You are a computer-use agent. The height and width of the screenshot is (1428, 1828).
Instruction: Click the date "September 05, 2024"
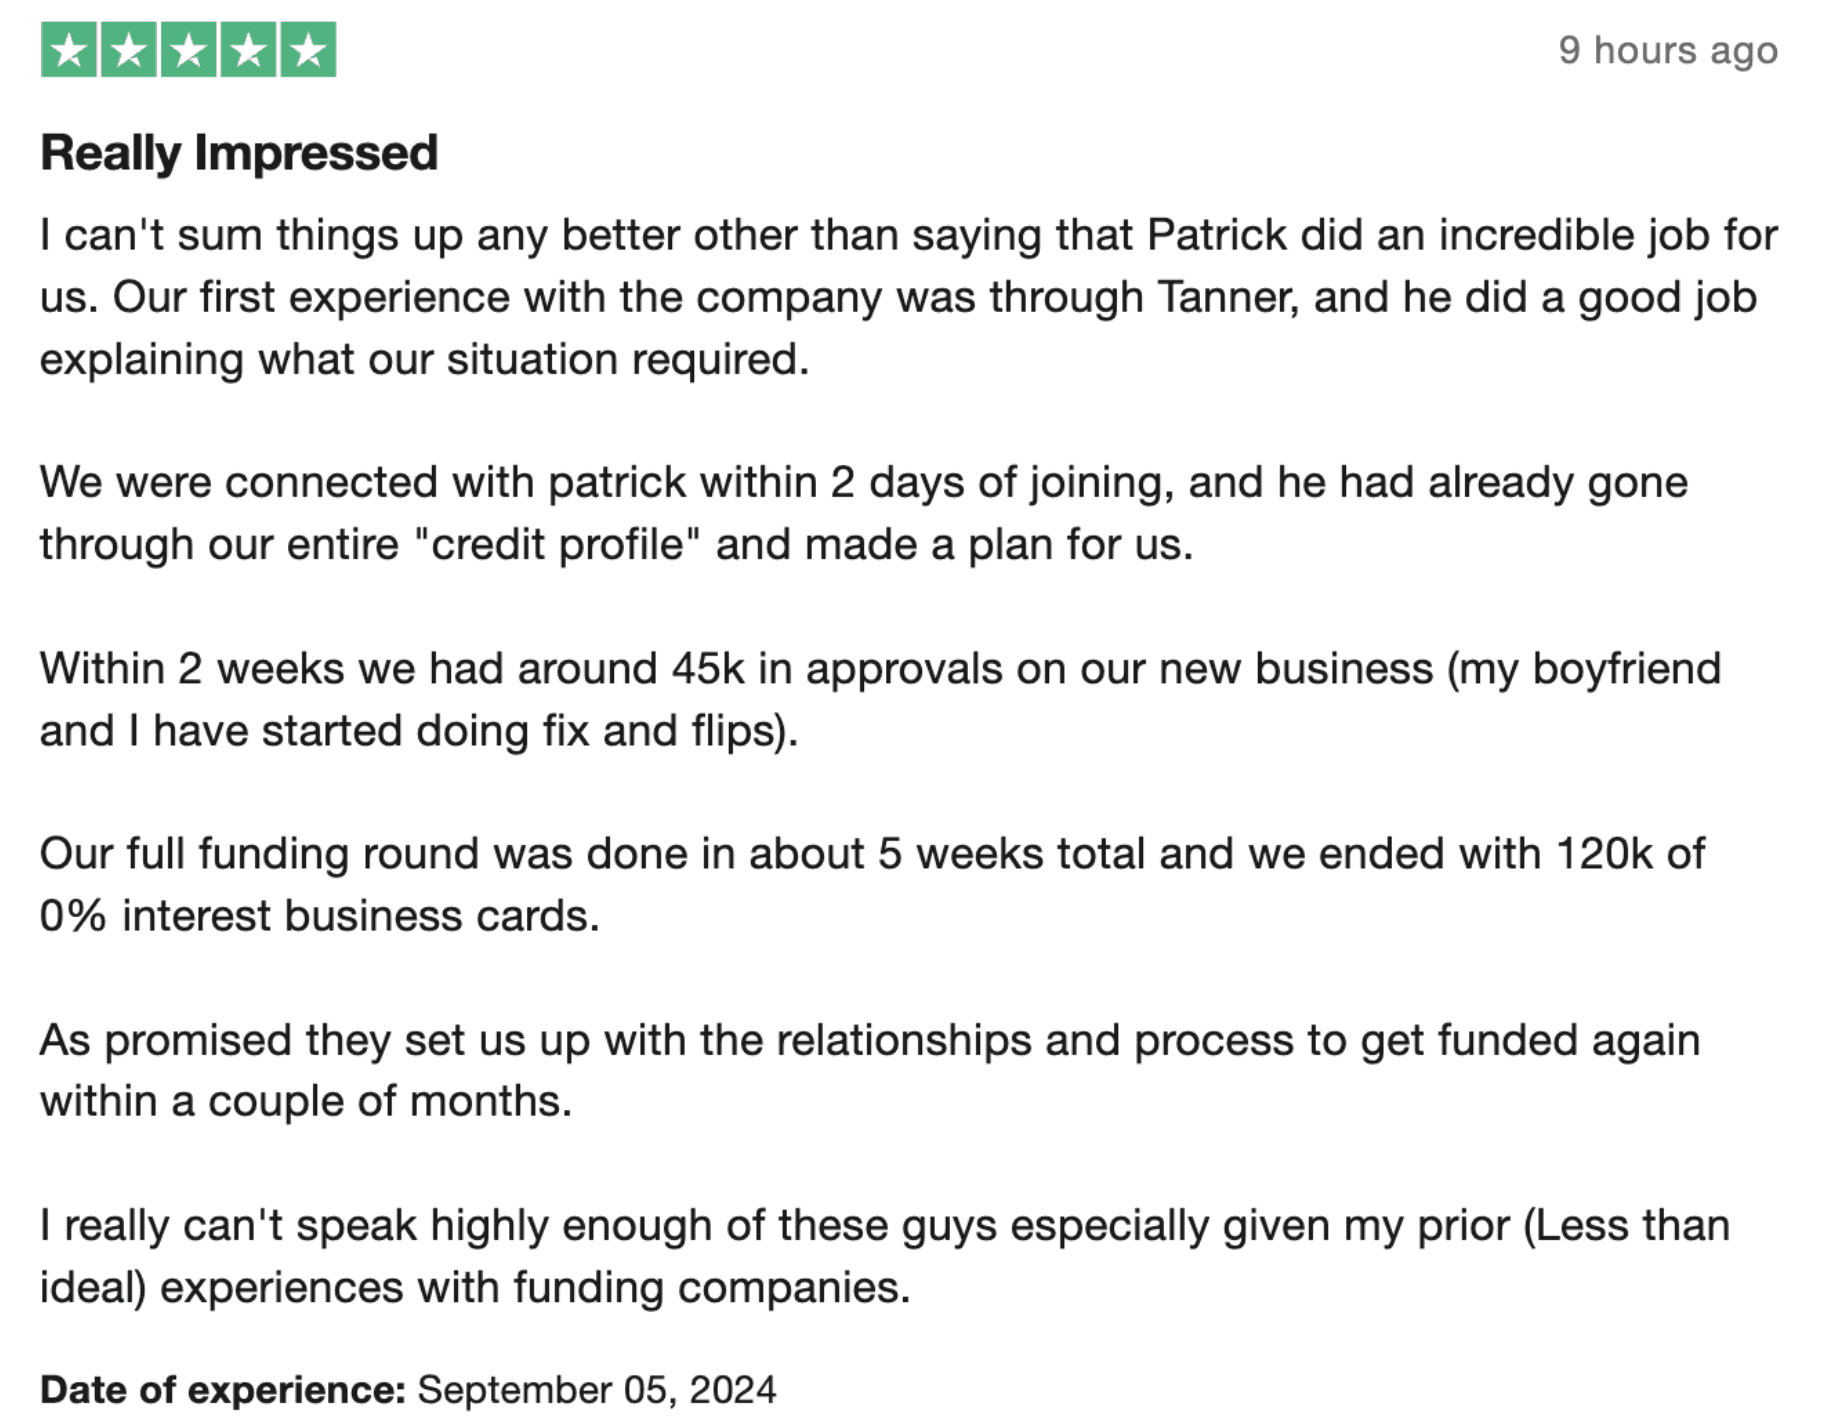(x=597, y=1389)
